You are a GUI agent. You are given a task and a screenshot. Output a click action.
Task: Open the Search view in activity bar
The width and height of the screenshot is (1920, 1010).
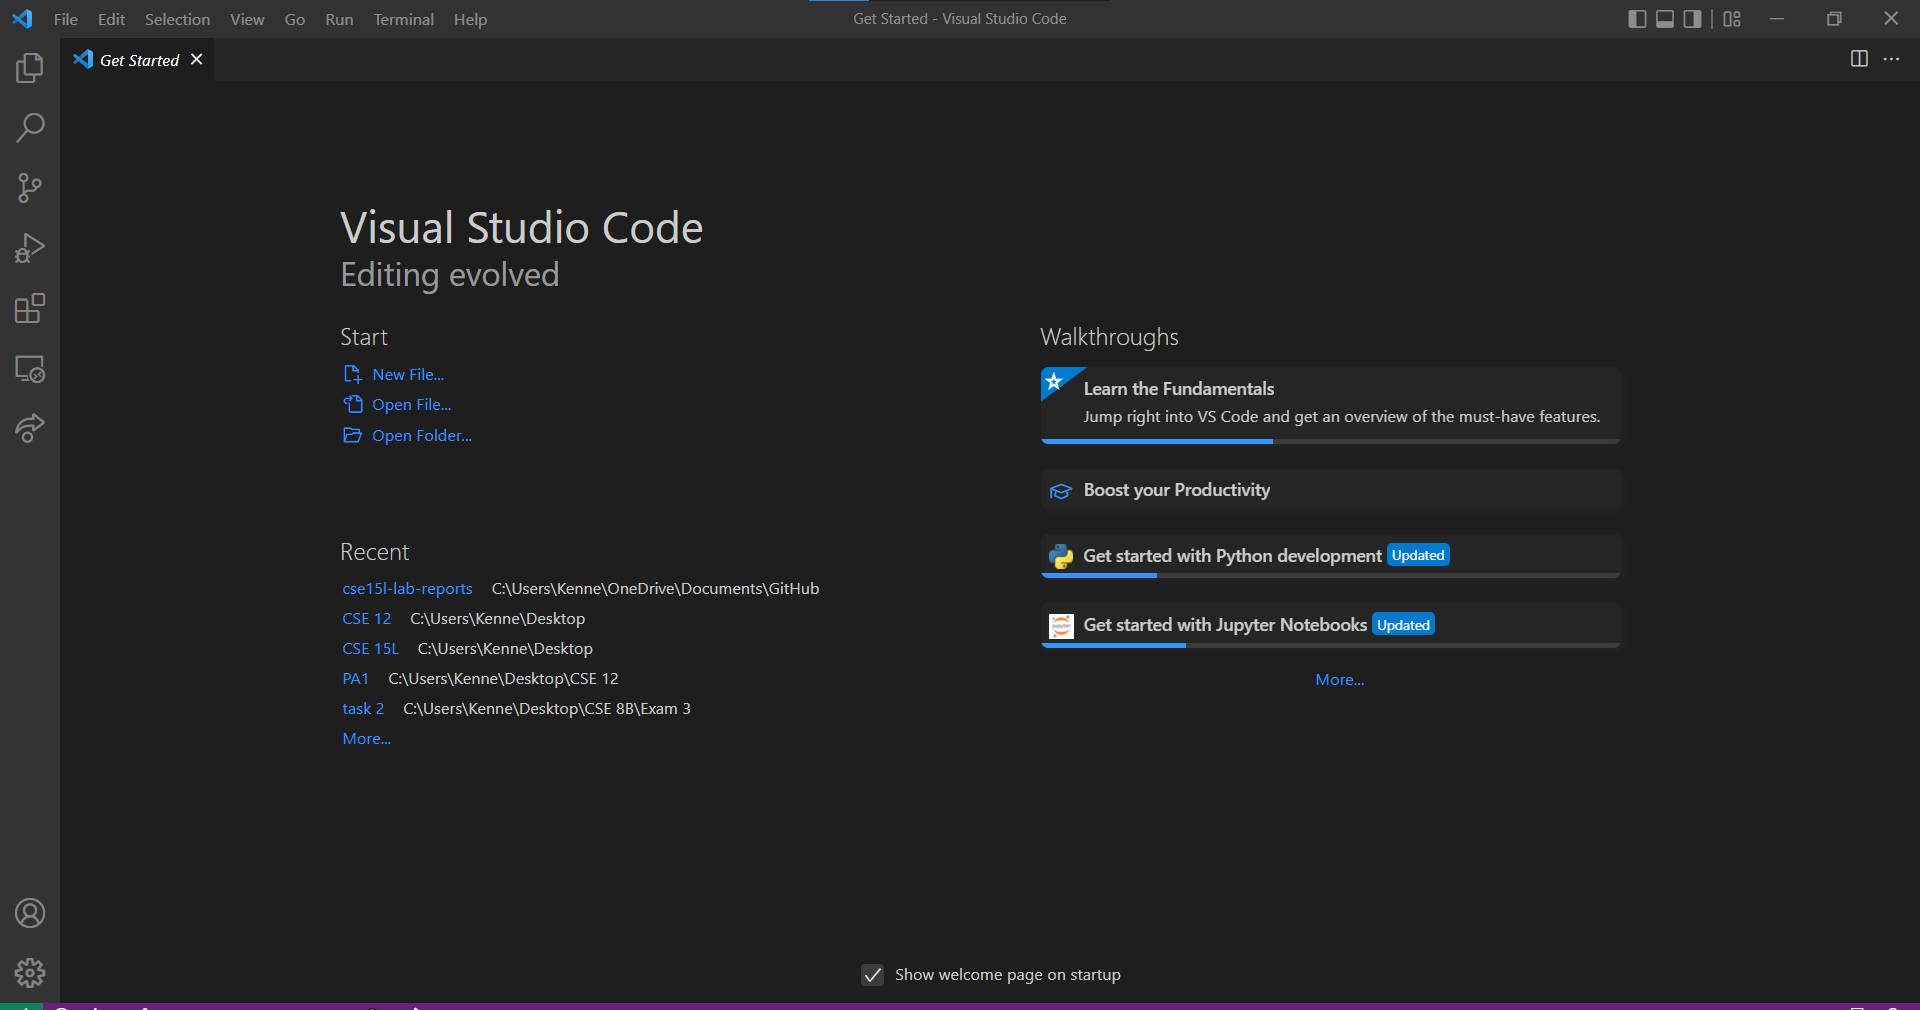30,128
